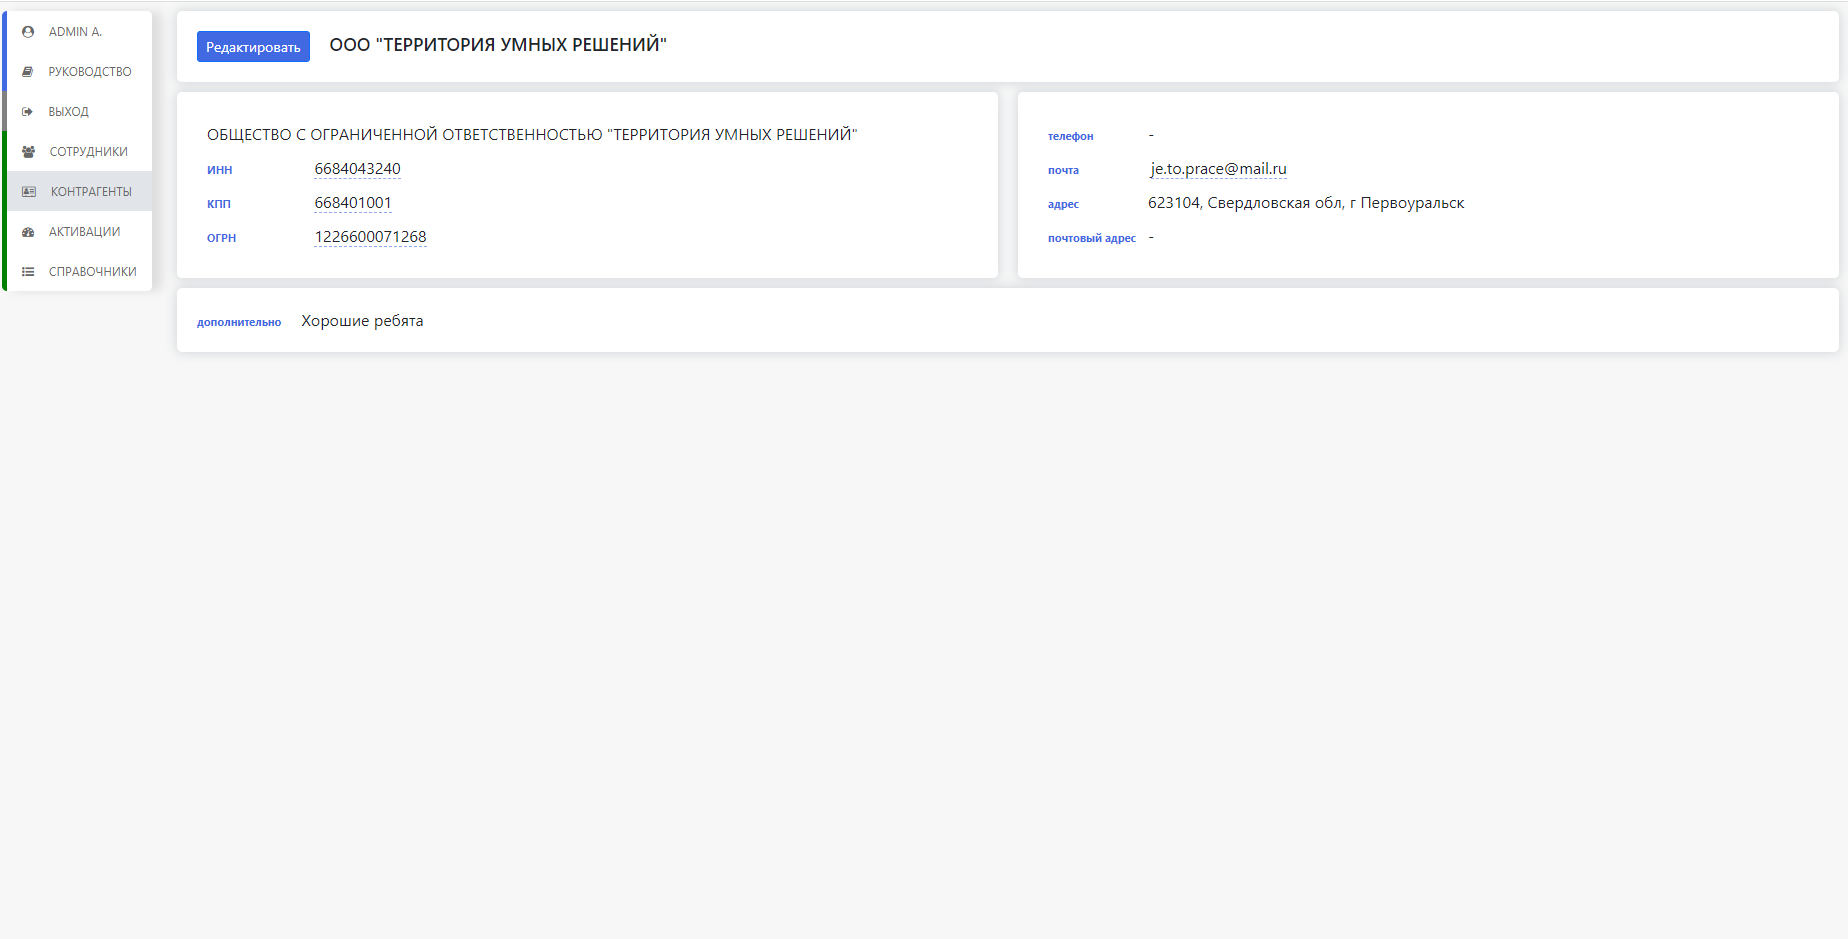The image size is (1848, 939).
Task: Click the user avatar icon beside ADMIN A.
Action: (28, 32)
